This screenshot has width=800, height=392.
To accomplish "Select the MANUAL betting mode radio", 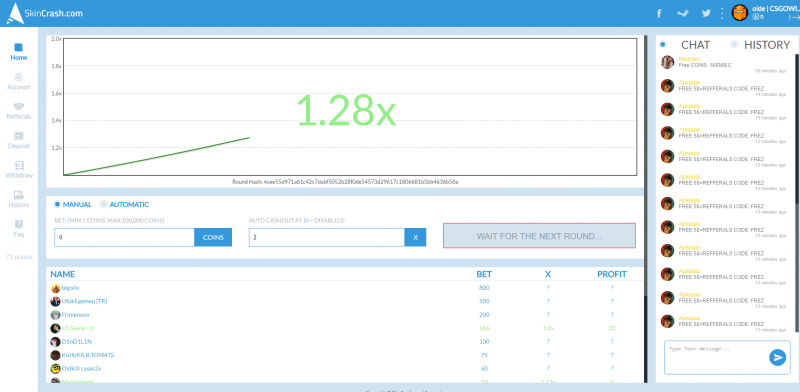I will click(x=57, y=204).
